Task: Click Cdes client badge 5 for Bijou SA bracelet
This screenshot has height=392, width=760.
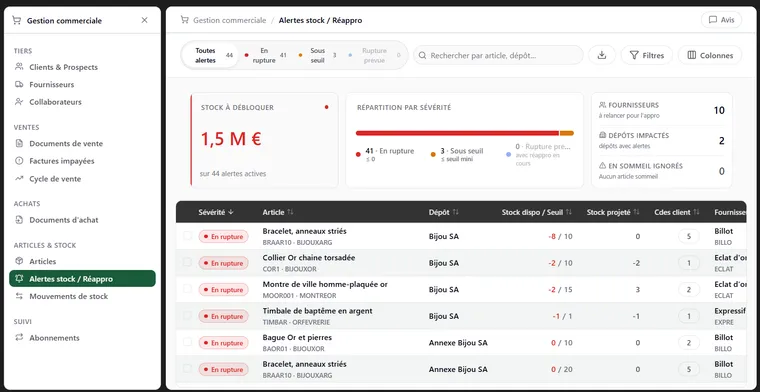Action: pyautogui.click(x=689, y=236)
